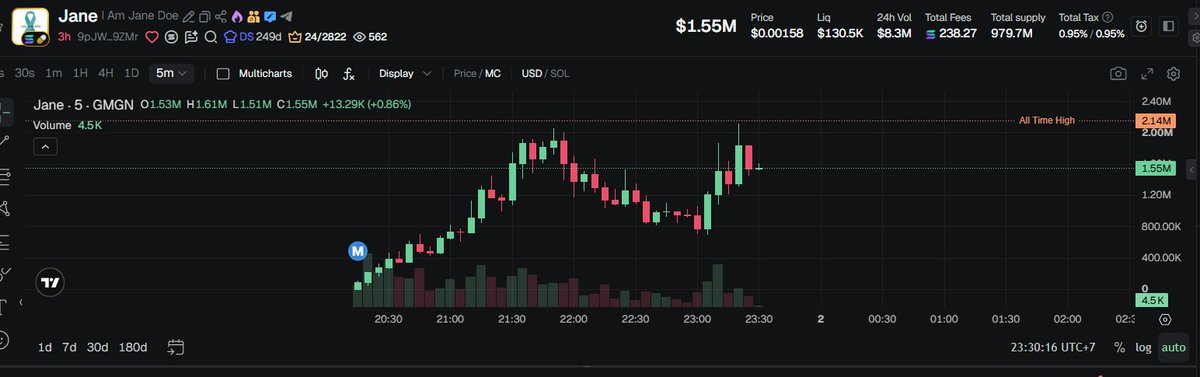Screen dimensions: 1200x377
Task: Select the 30s timeframe
Action: coord(25,73)
